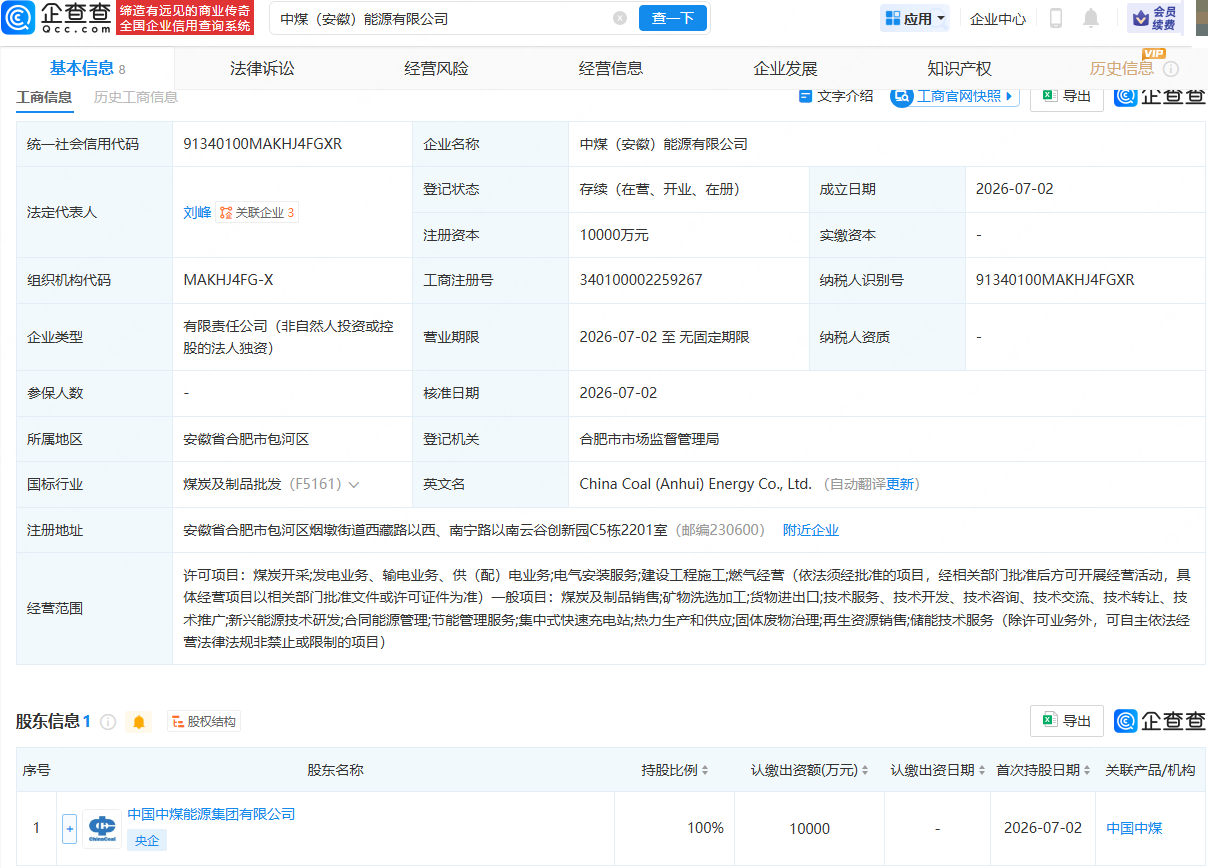Switch to the 知识产权 tab
This screenshot has width=1208, height=868.
click(959, 68)
